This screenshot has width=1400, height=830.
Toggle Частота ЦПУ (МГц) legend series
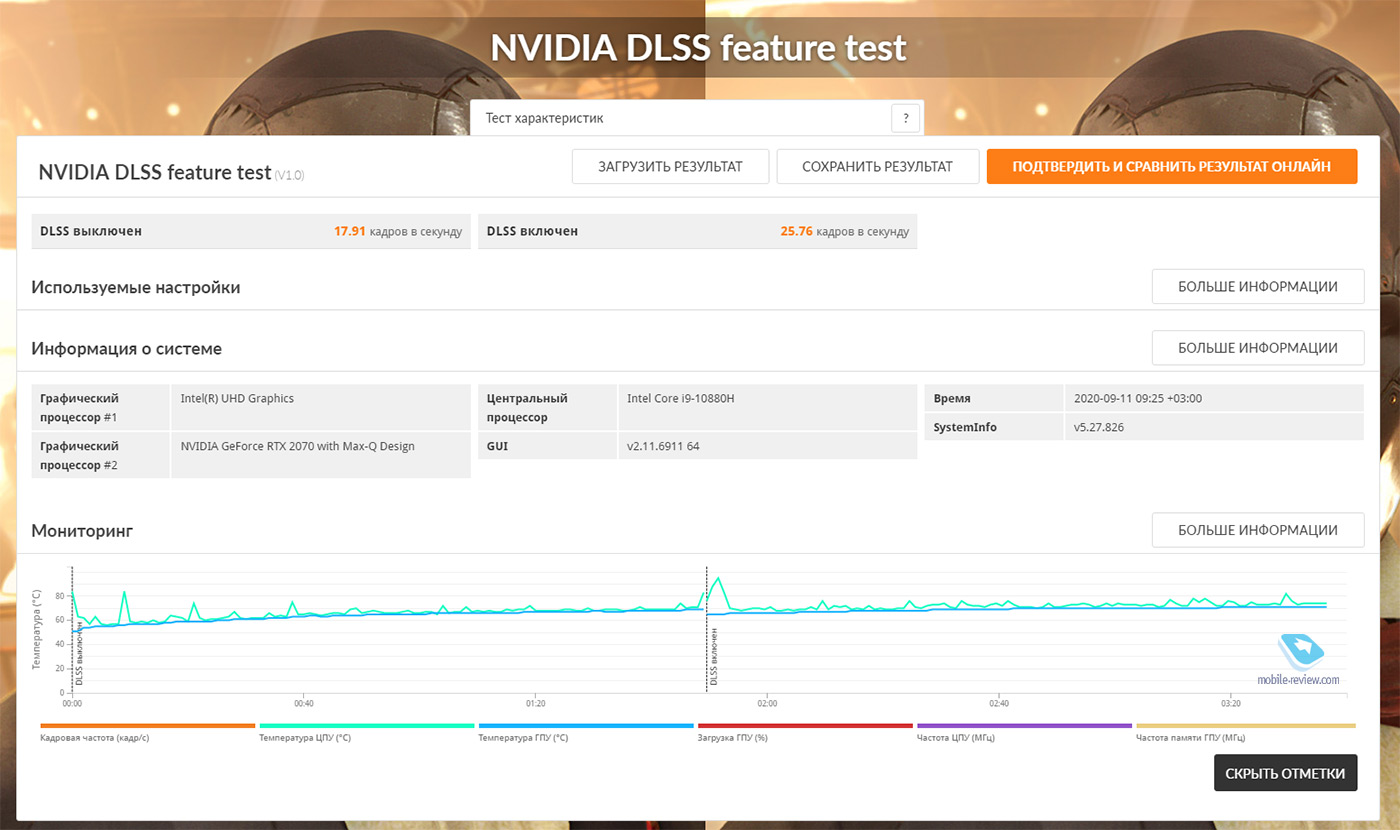pos(1024,733)
